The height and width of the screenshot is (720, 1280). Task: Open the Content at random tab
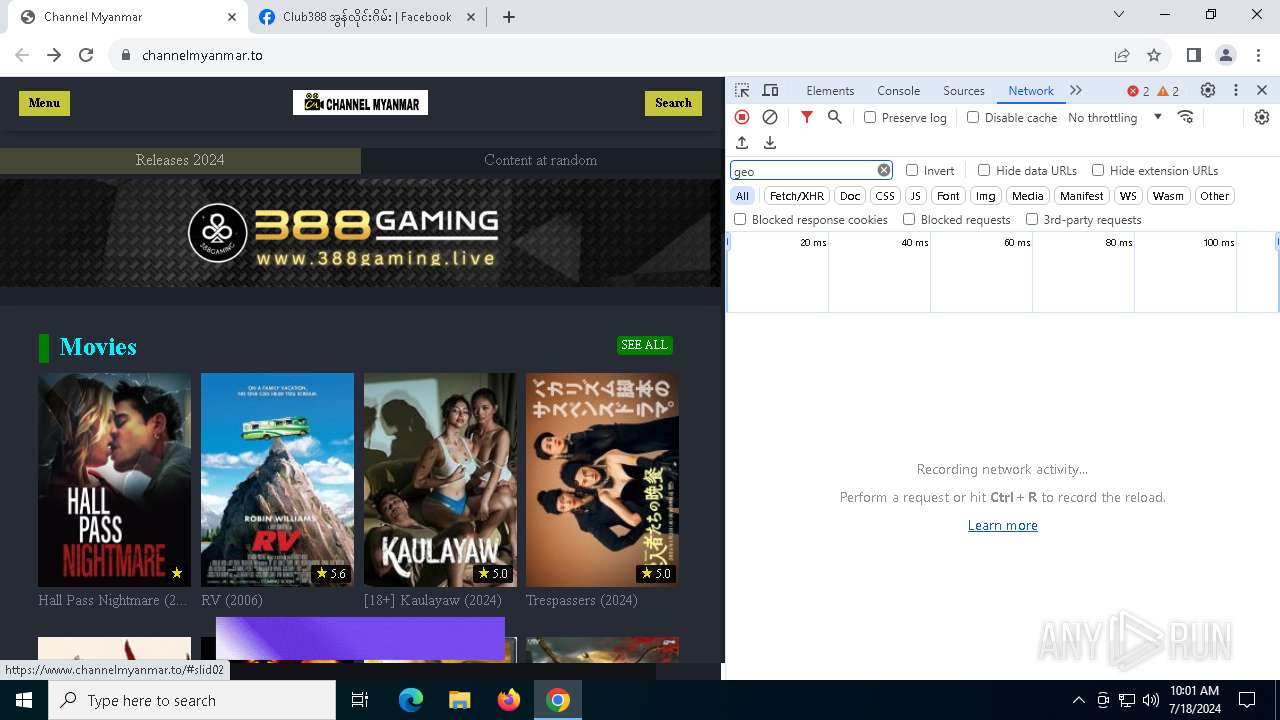(x=540, y=160)
